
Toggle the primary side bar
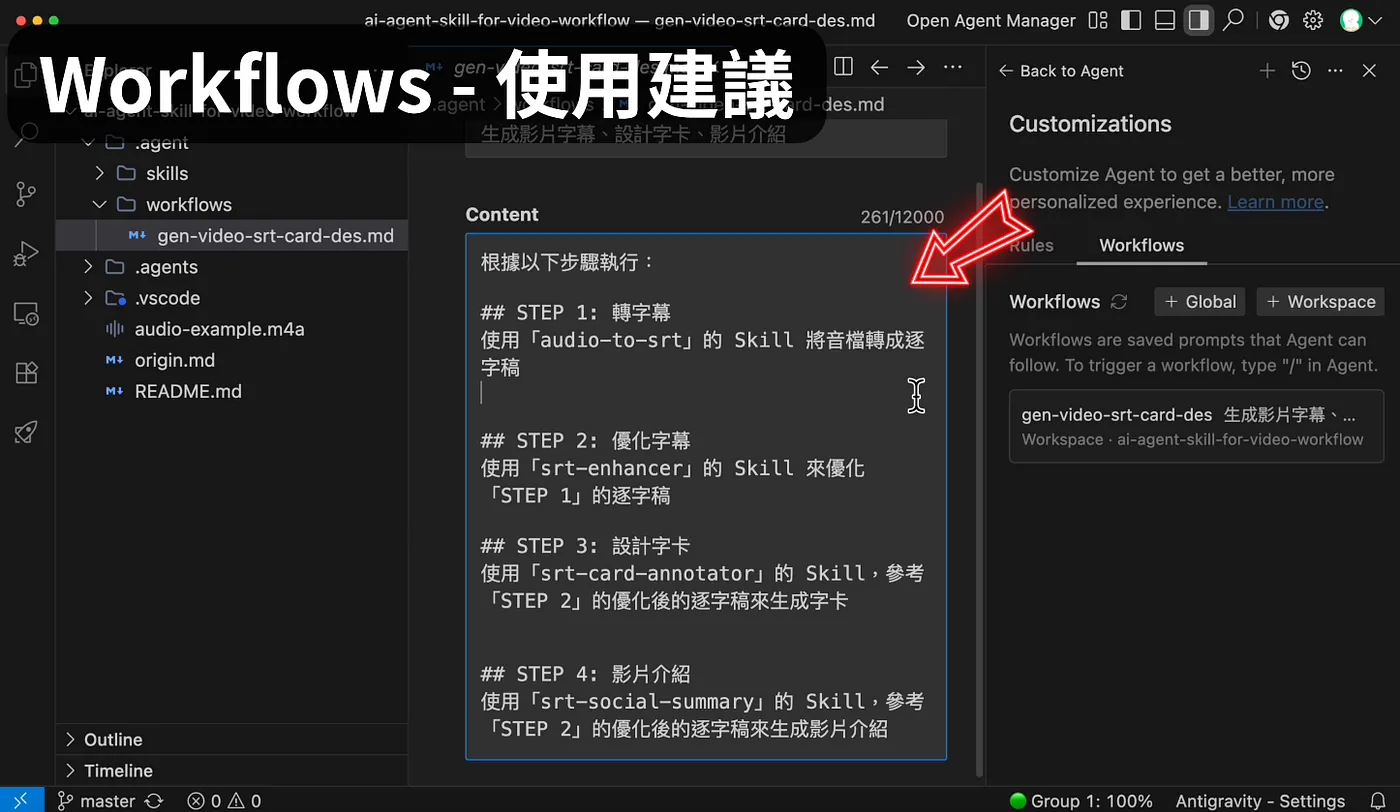point(1131,20)
